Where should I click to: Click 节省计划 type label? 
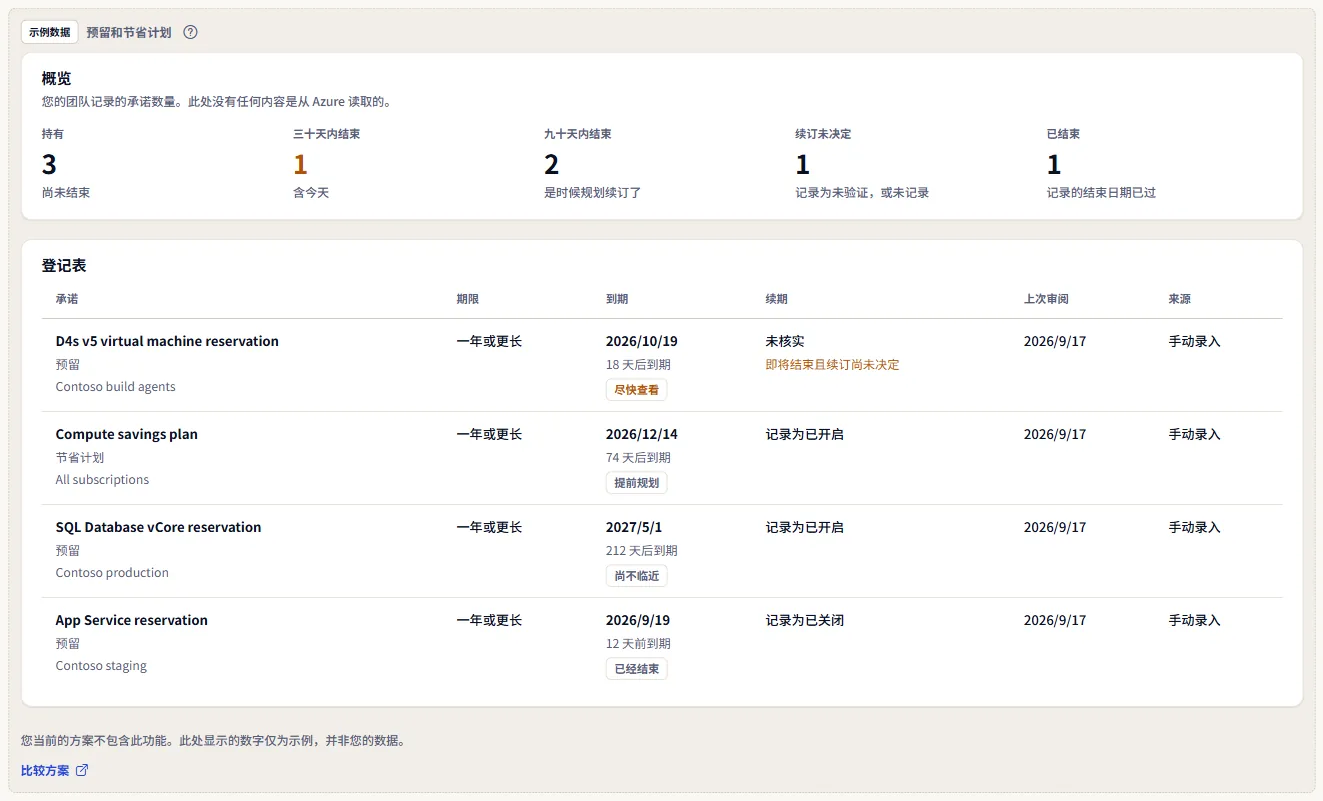click(x=80, y=458)
